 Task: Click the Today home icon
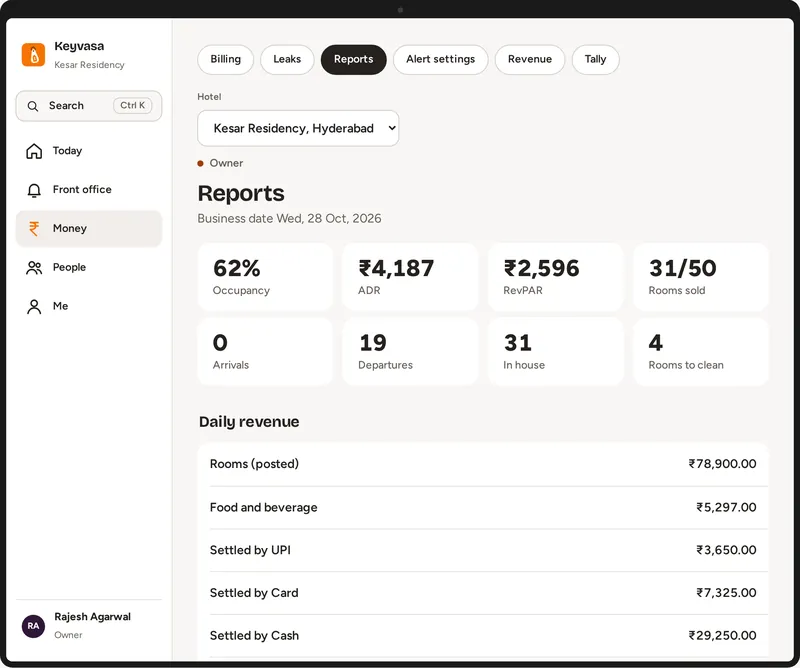(x=34, y=151)
